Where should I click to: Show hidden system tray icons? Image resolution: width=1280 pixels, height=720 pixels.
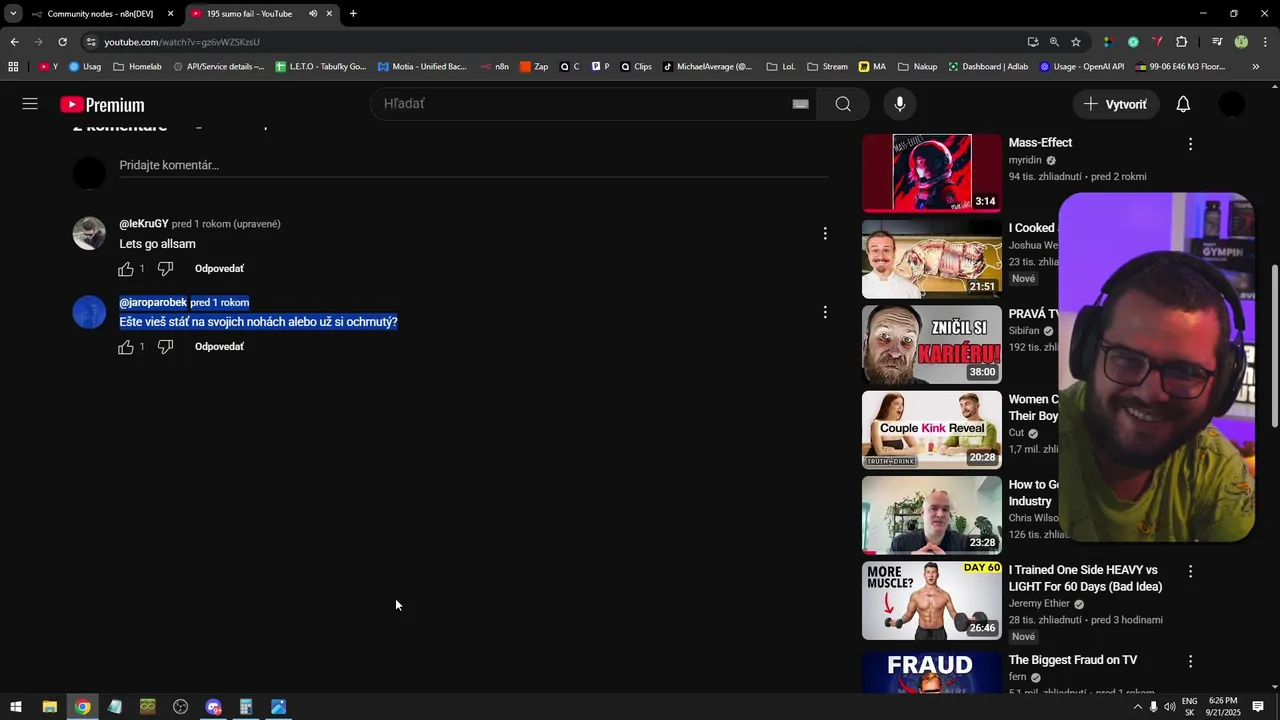(x=1137, y=707)
